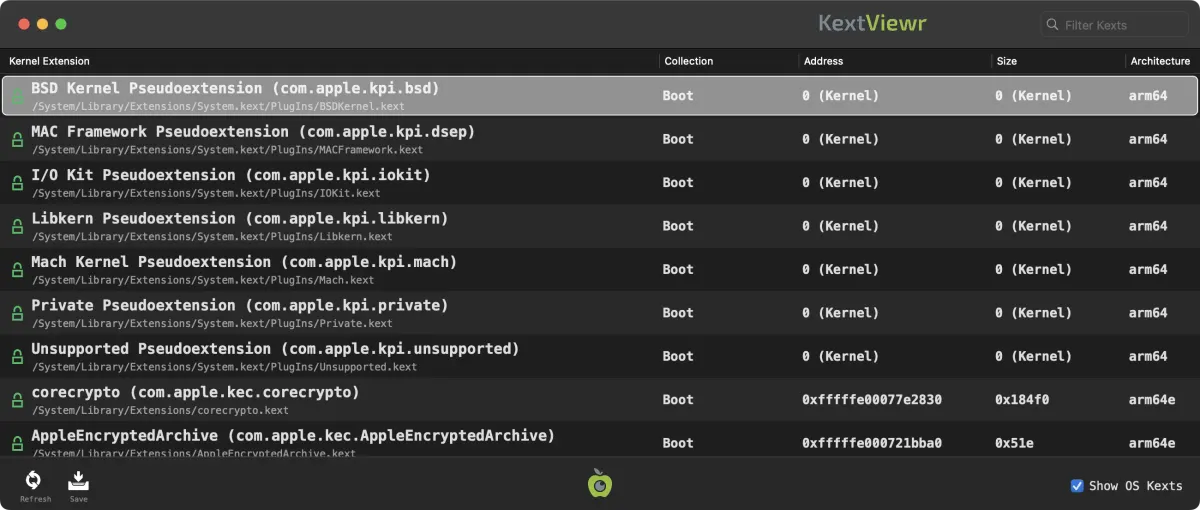Click size value 0x51e
This screenshot has width=1200, height=510.
click(x=1012, y=443)
